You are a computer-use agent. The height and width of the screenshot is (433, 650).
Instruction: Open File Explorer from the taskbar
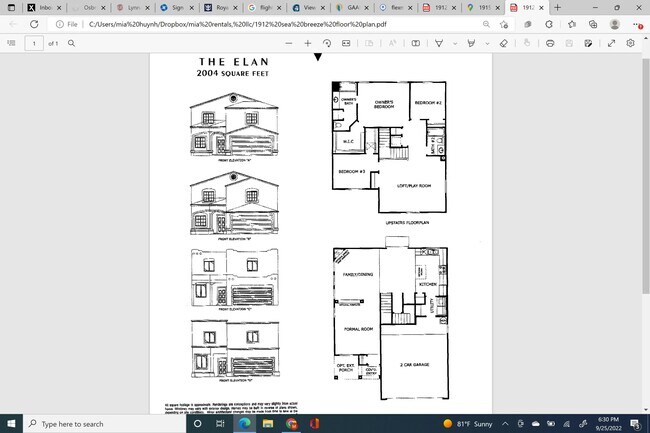point(268,423)
